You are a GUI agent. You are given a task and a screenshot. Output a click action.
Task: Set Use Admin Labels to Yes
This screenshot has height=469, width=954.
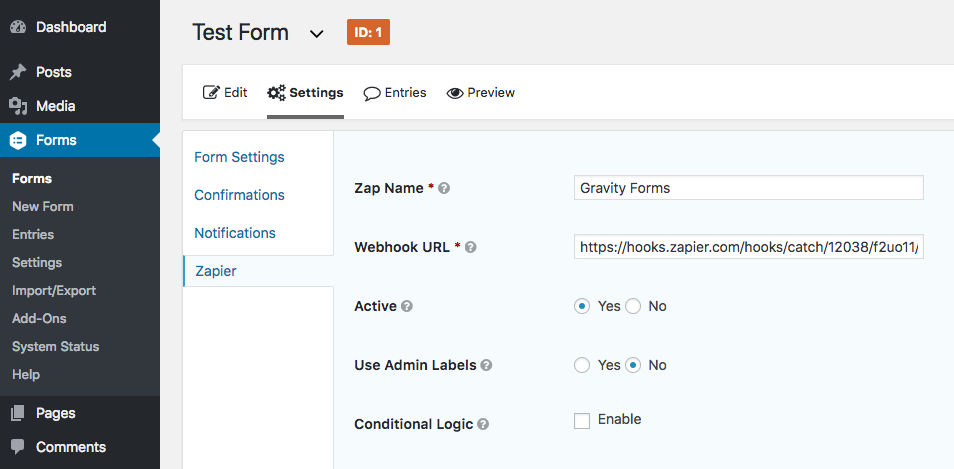coord(582,365)
